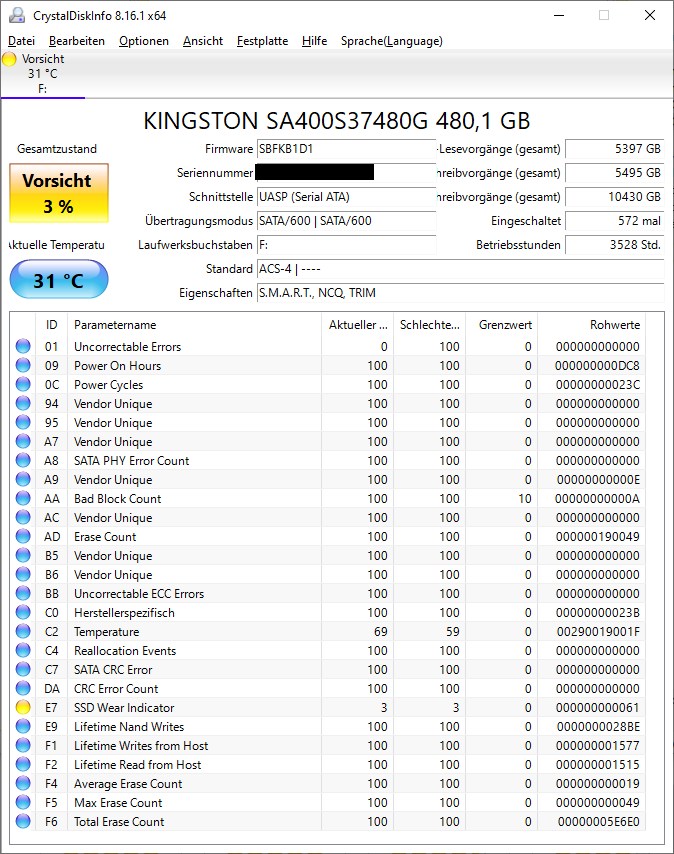Image resolution: width=674 pixels, height=854 pixels.
Task: Click the Parametername column header
Action: (115, 325)
